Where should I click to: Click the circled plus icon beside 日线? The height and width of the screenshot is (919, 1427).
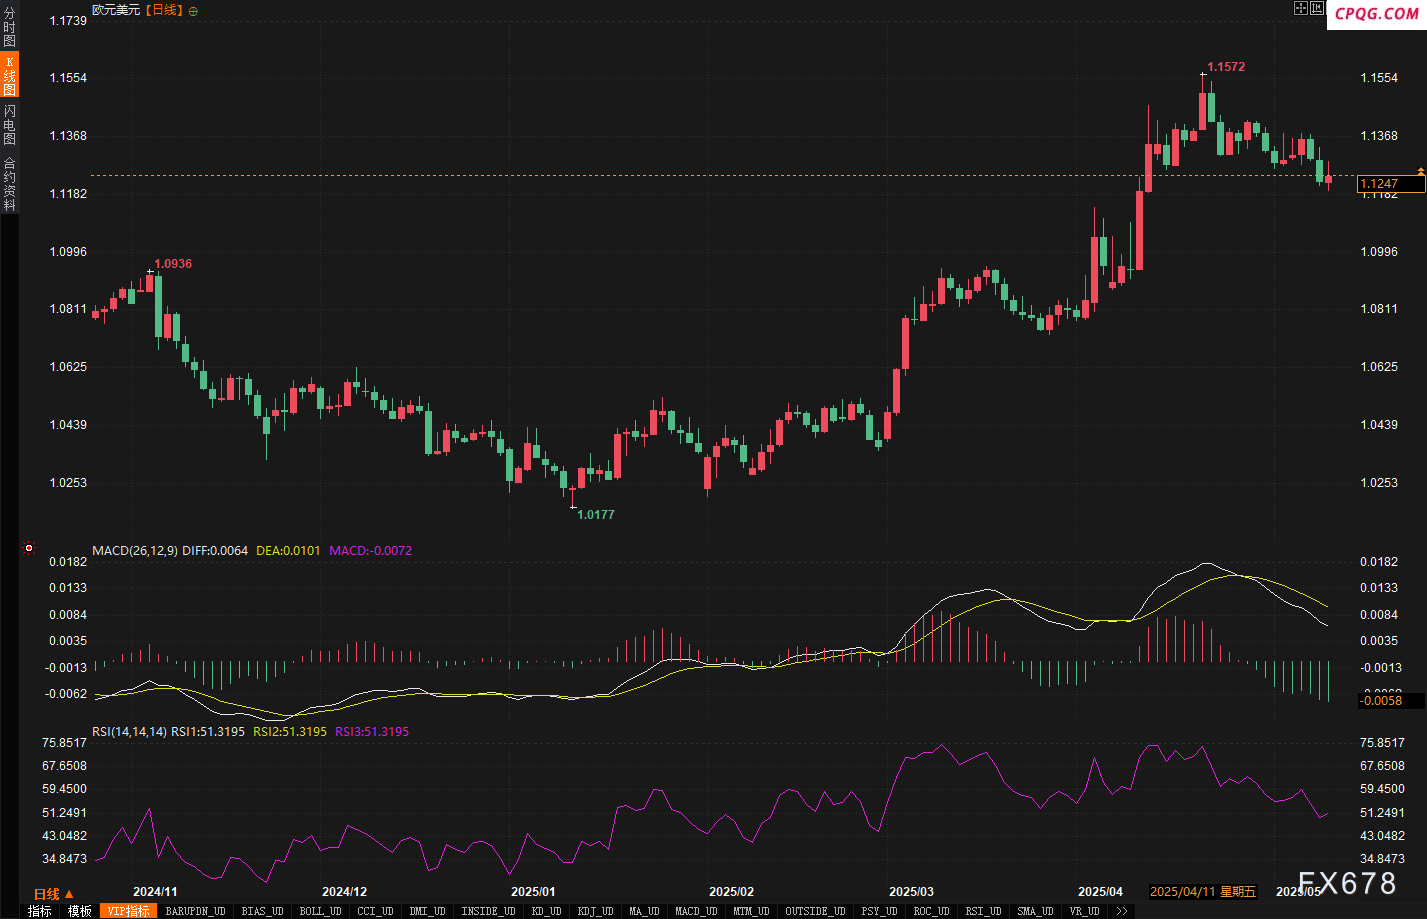click(193, 11)
